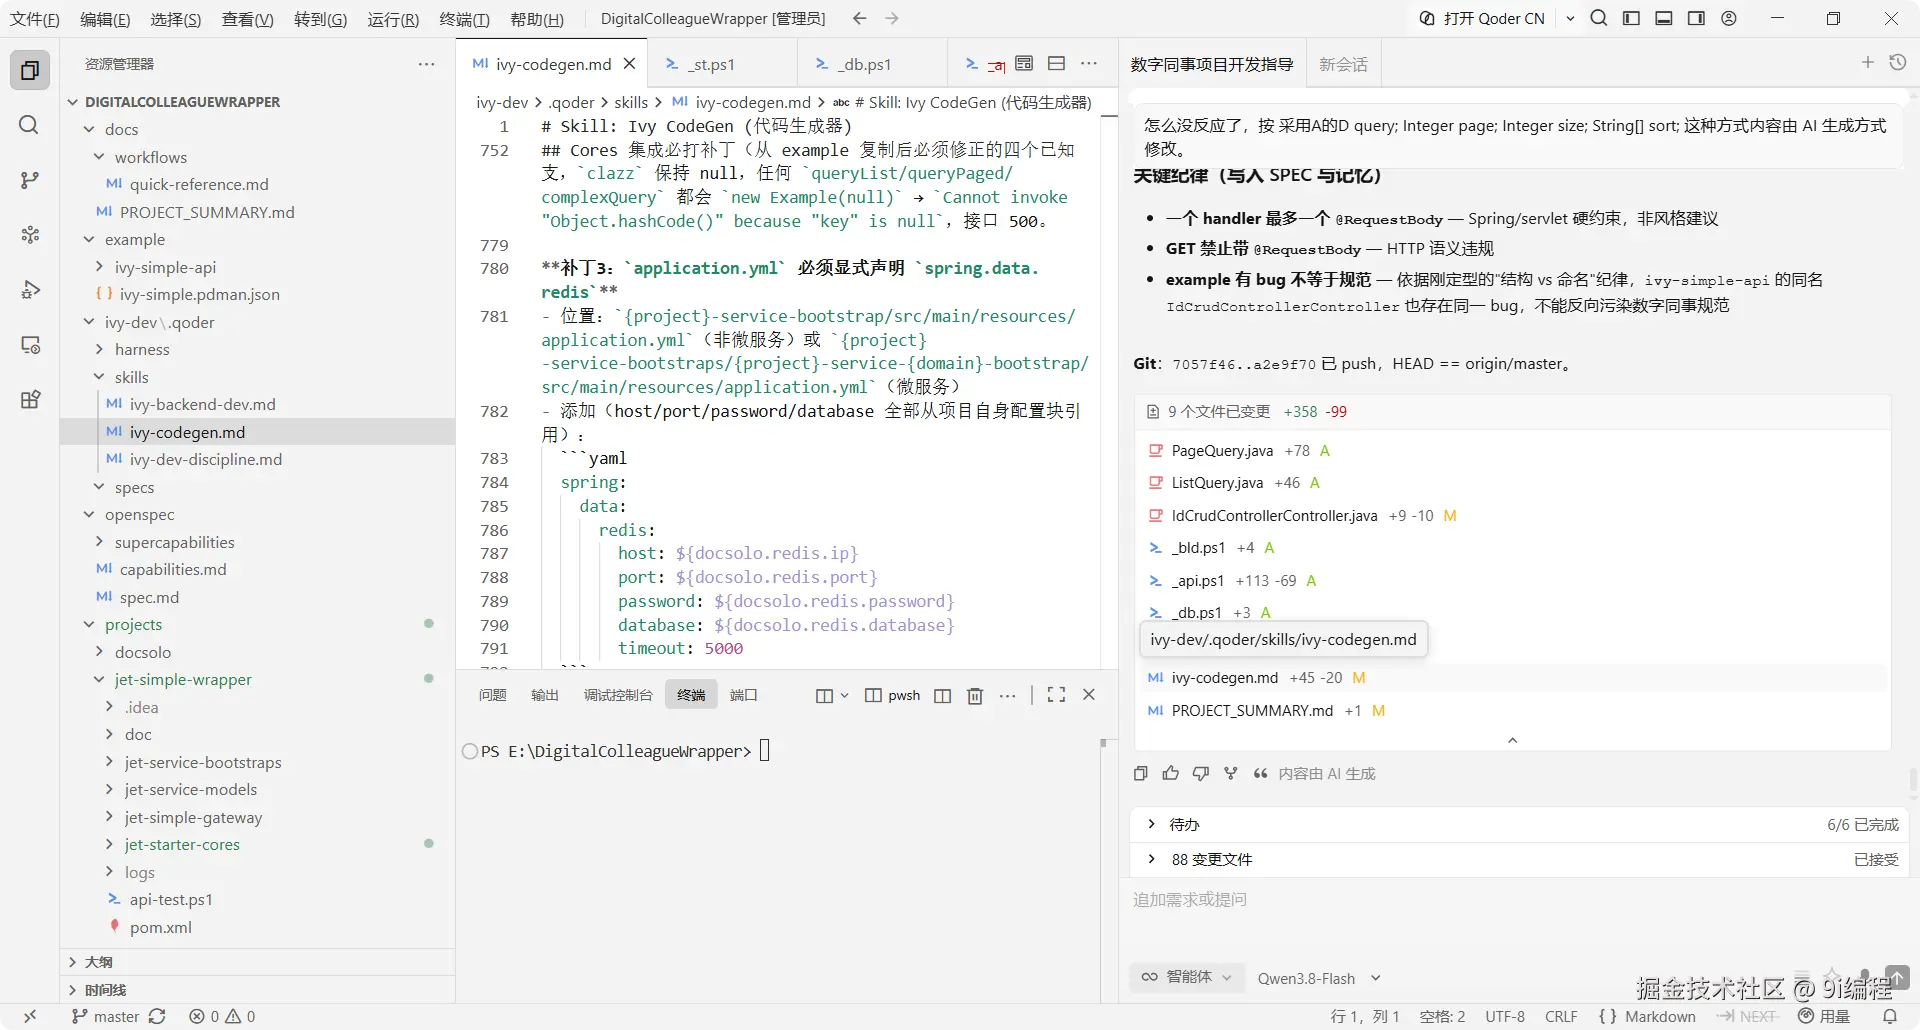
Task: Click the remote window icon in the status bar
Action: click(x=30, y=1016)
